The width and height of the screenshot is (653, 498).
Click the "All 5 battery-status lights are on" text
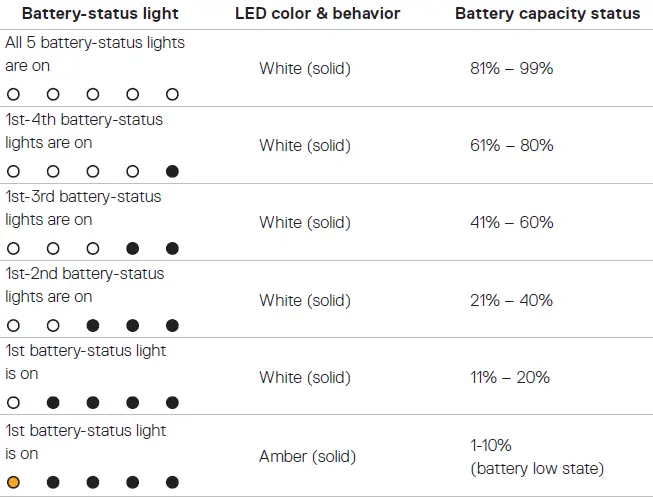coord(94,54)
